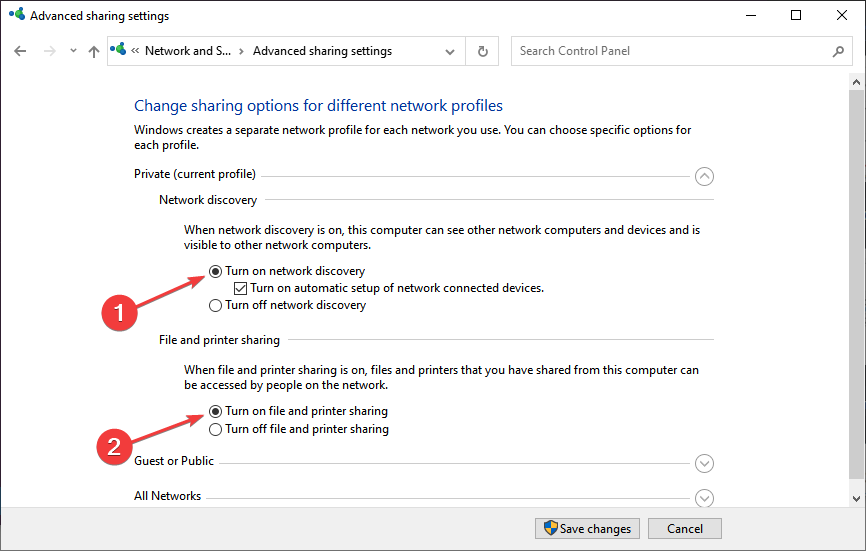Close the Advanced sharing settings window
Screen dimensions: 866x551
point(842,15)
